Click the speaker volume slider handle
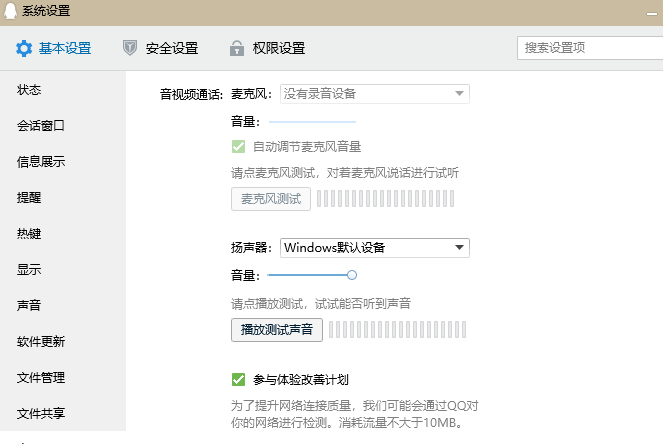663x444 pixels. [352, 274]
